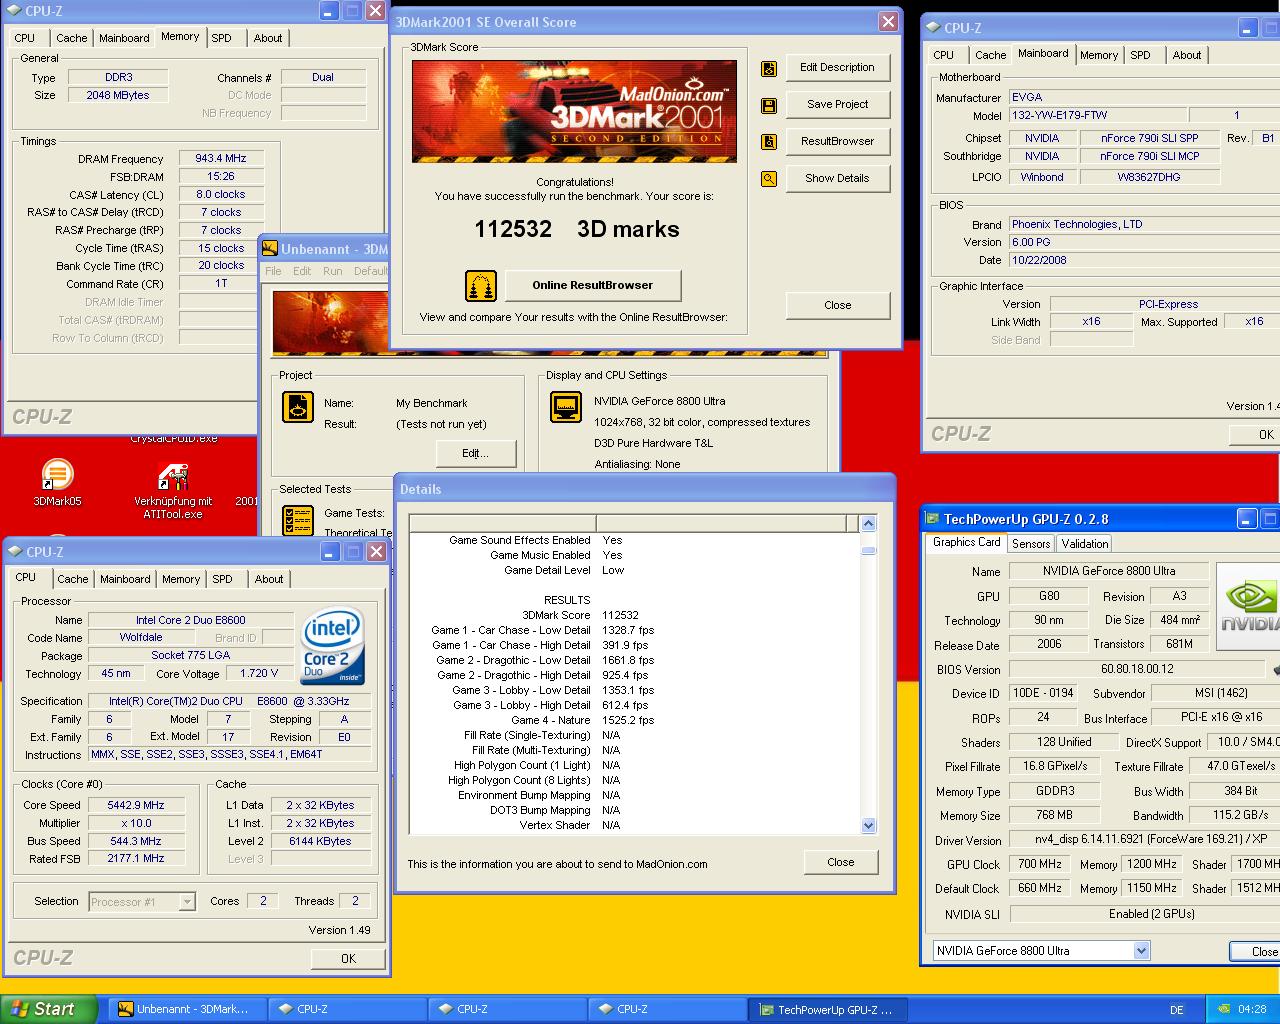Click the mainboard Model field 132-YW-E179-FTW

coord(1098,116)
